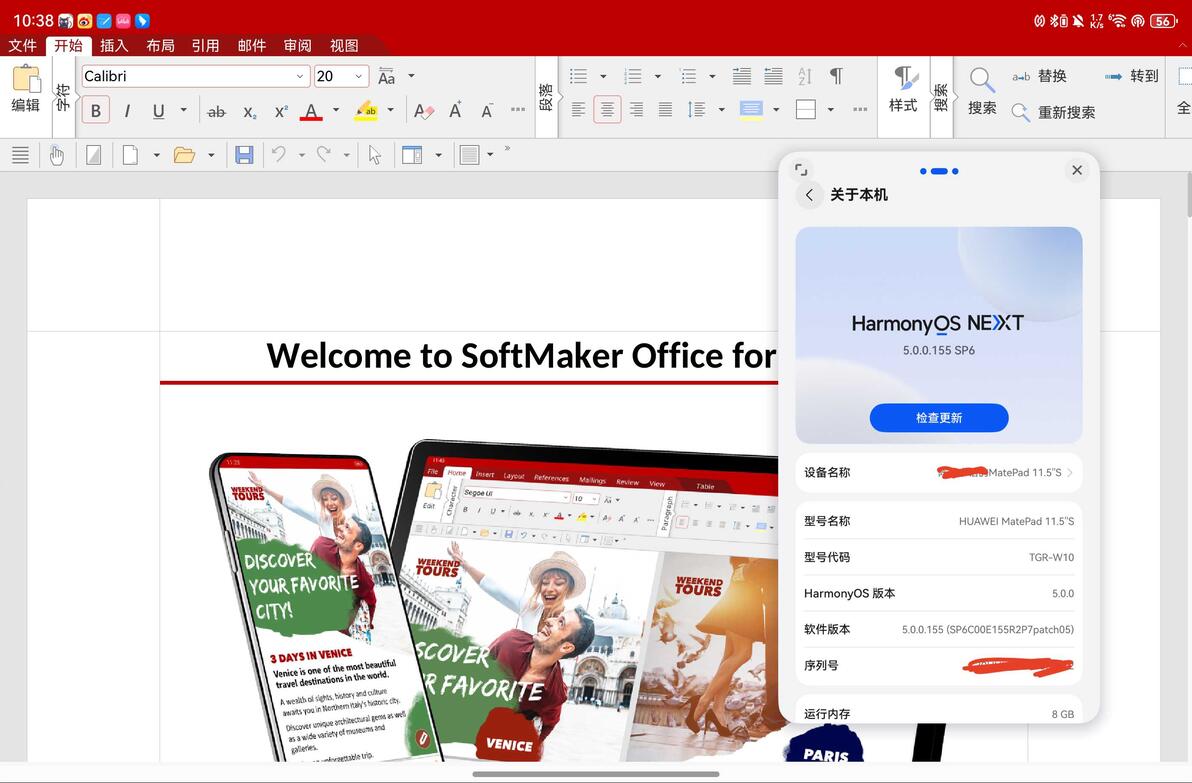
Task: Click the floating window resize corner icon
Action: click(801, 170)
